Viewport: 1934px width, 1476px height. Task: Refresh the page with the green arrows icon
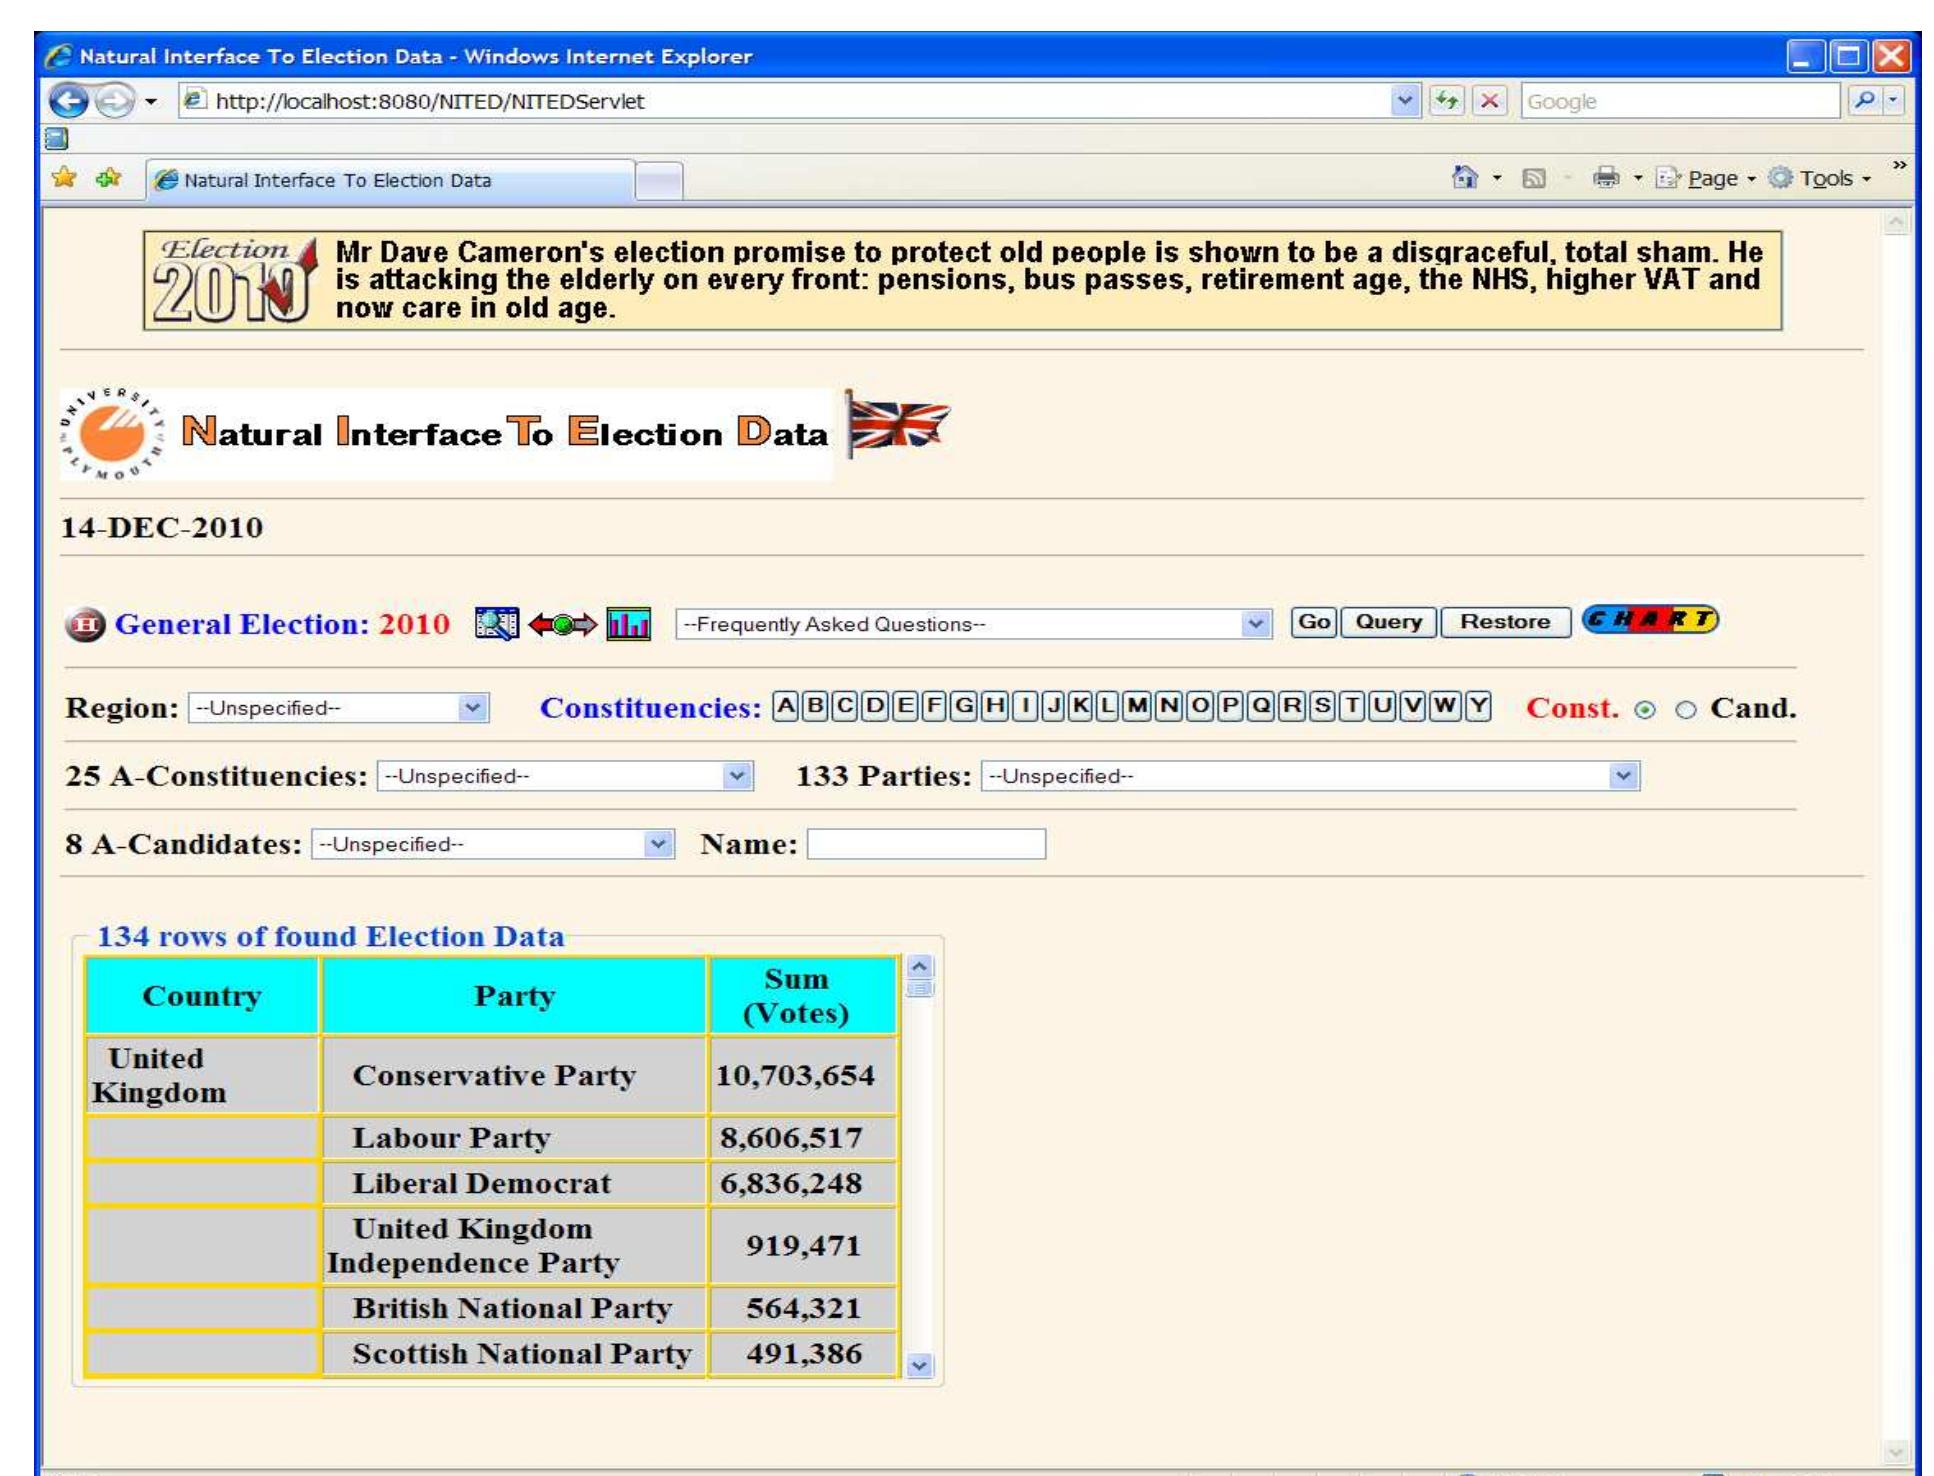pyautogui.click(x=1446, y=100)
